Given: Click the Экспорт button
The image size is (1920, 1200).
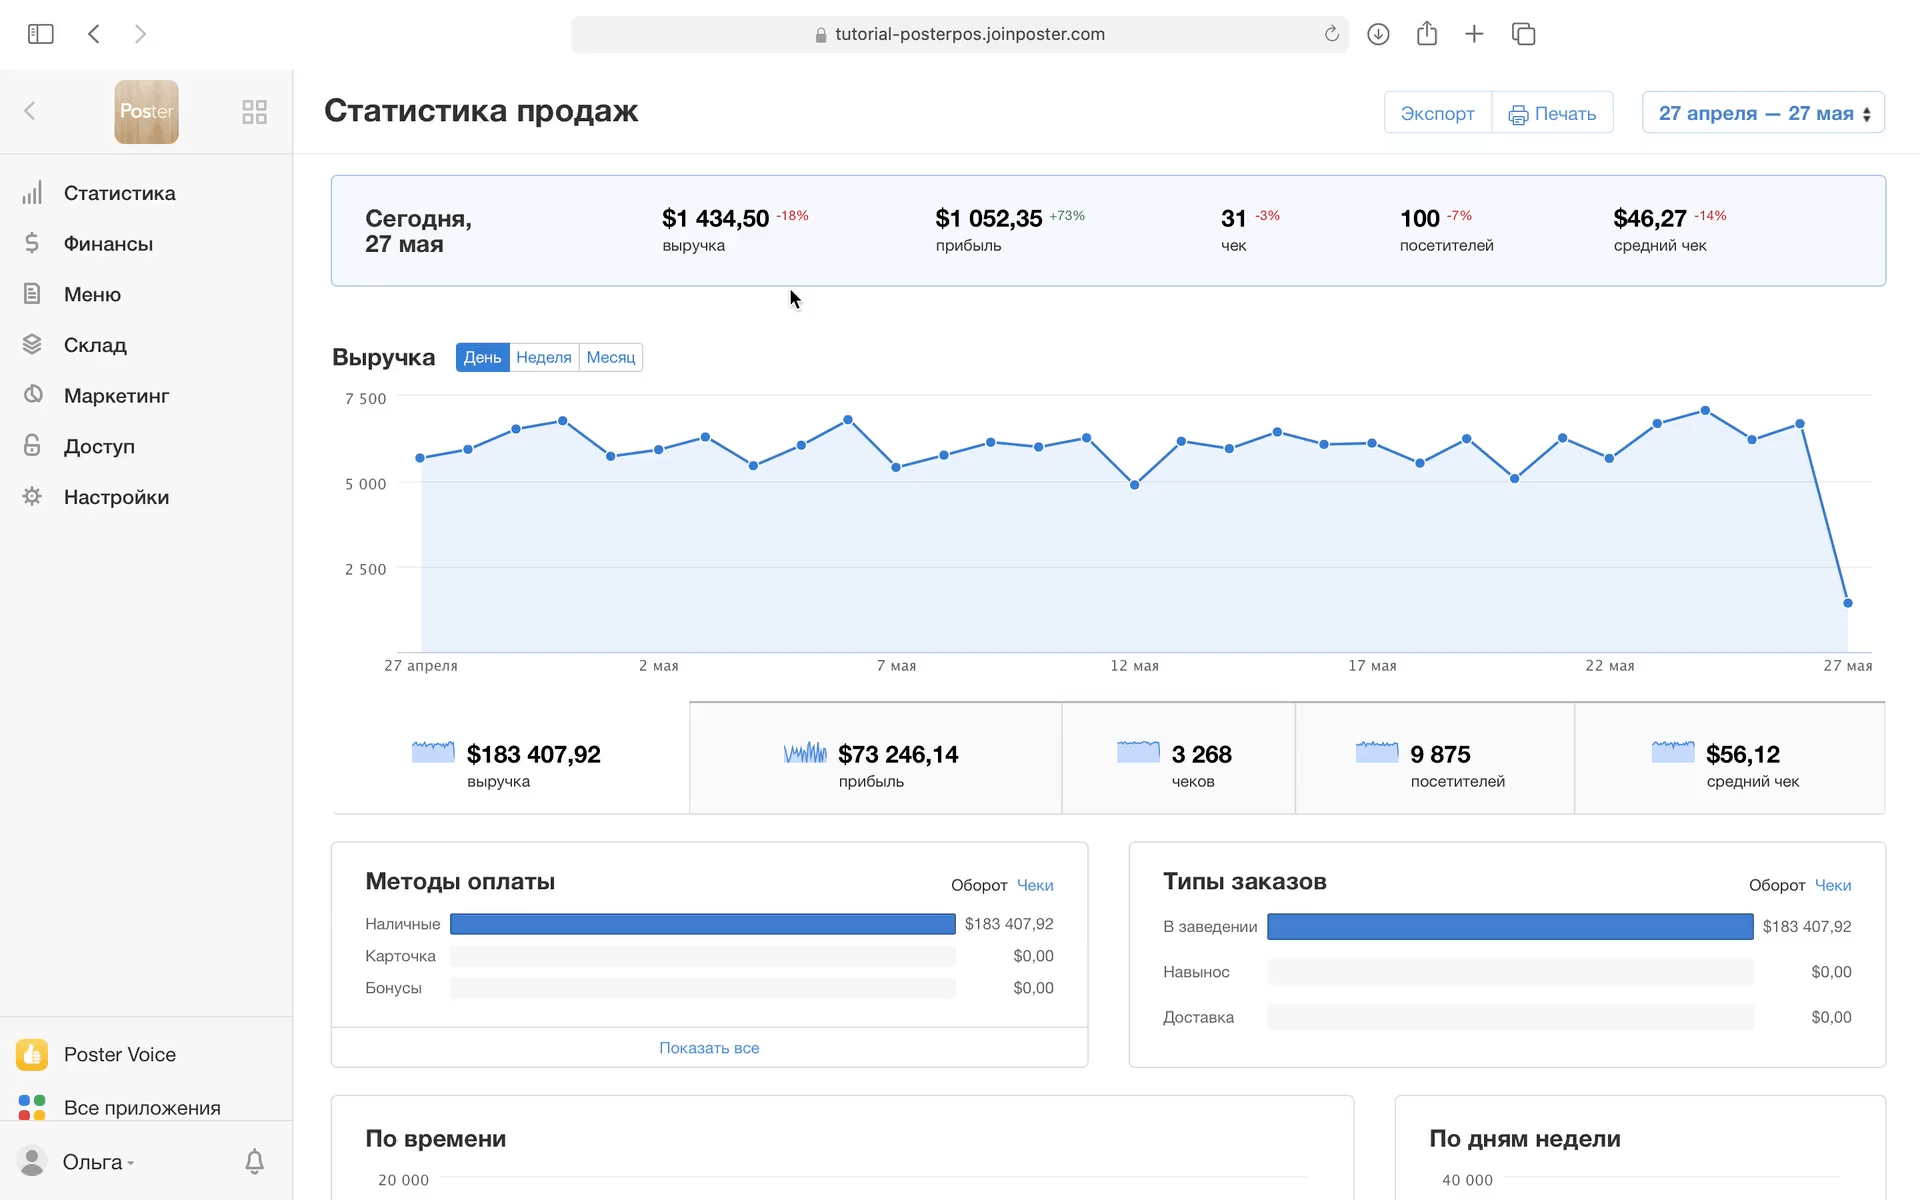Looking at the screenshot, I should tap(1437, 113).
